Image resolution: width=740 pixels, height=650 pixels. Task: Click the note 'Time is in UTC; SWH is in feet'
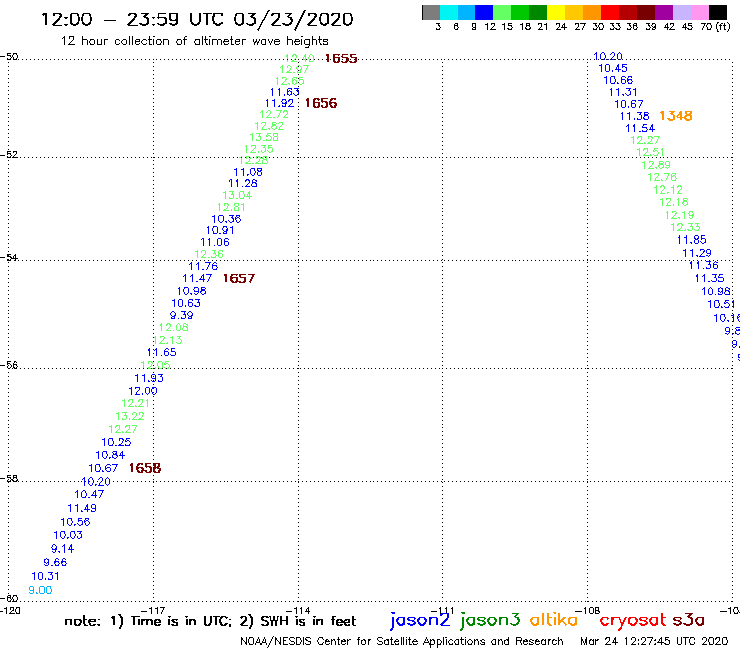click(x=210, y=621)
